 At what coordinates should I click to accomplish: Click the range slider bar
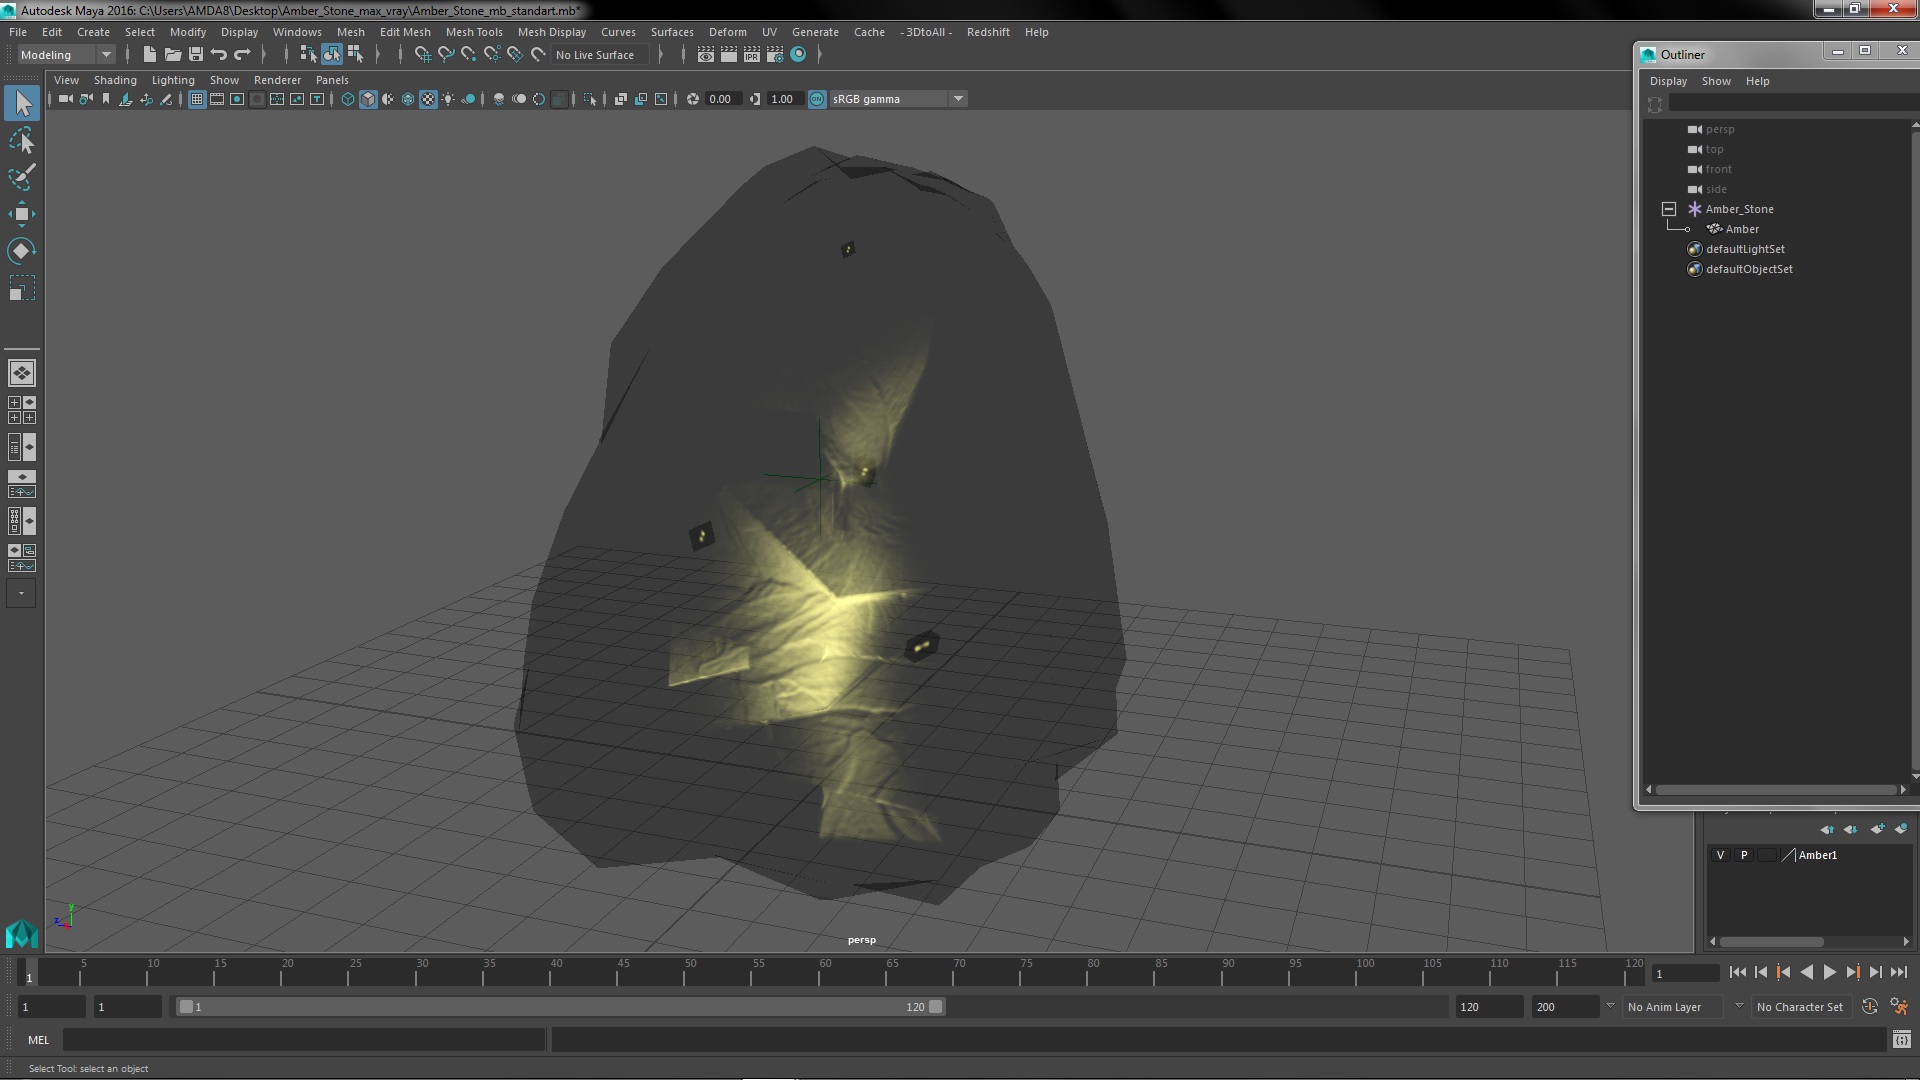pyautogui.click(x=560, y=1007)
